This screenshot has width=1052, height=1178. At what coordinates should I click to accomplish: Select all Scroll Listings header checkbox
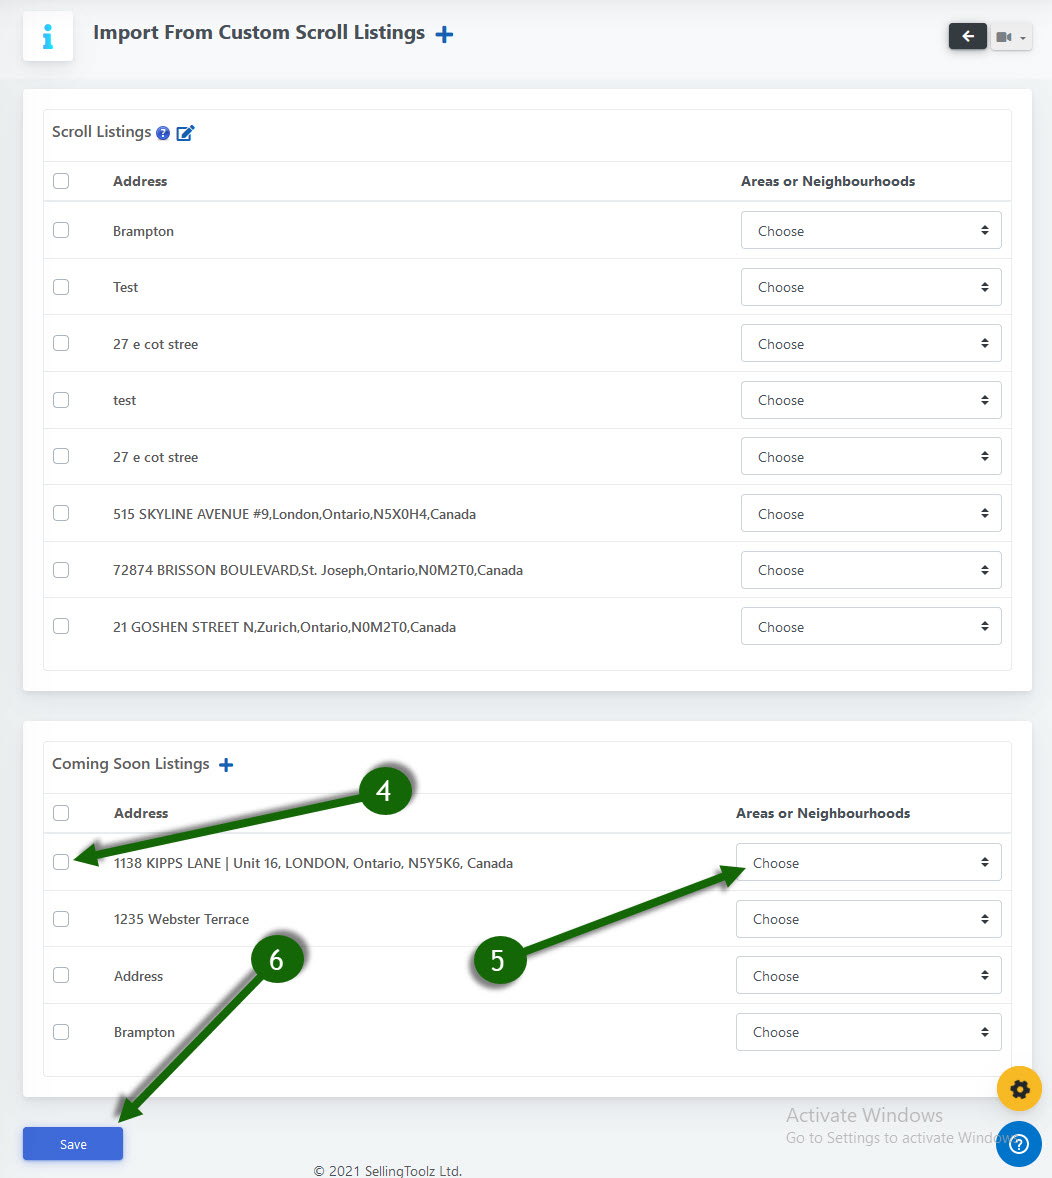(x=61, y=181)
